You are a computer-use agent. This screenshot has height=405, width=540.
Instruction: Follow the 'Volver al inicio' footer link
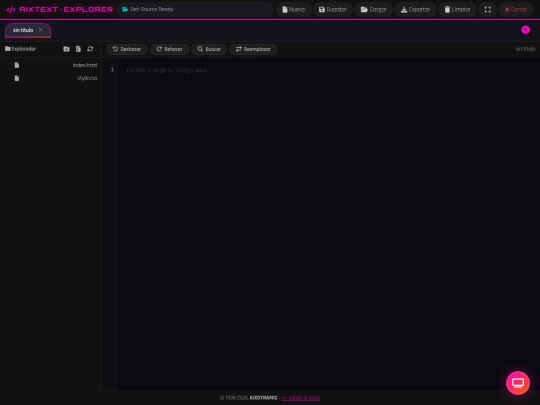tap(301, 398)
